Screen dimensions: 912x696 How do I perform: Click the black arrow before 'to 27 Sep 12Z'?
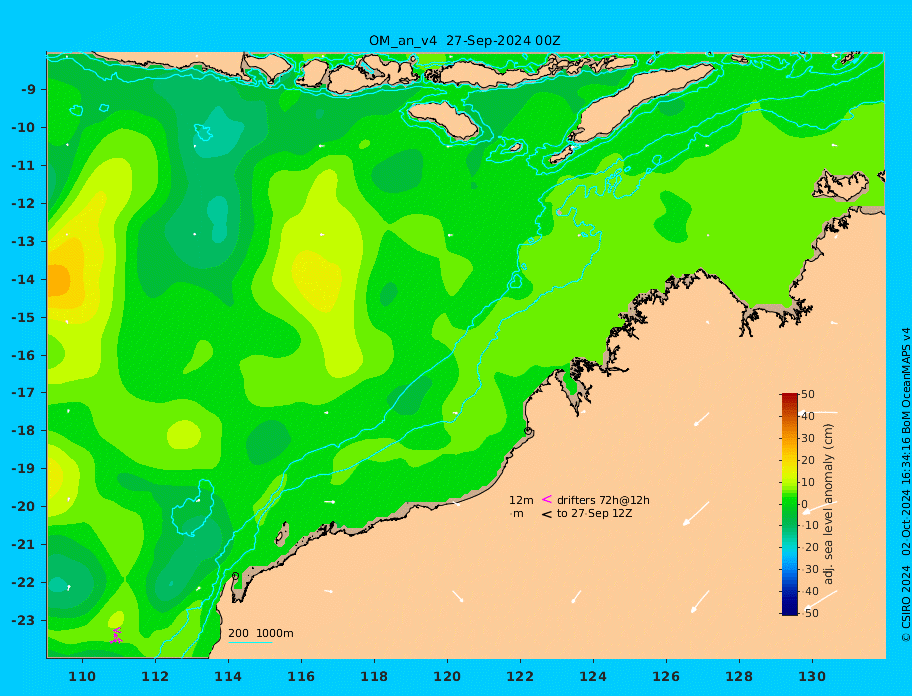[x=547, y=514]
